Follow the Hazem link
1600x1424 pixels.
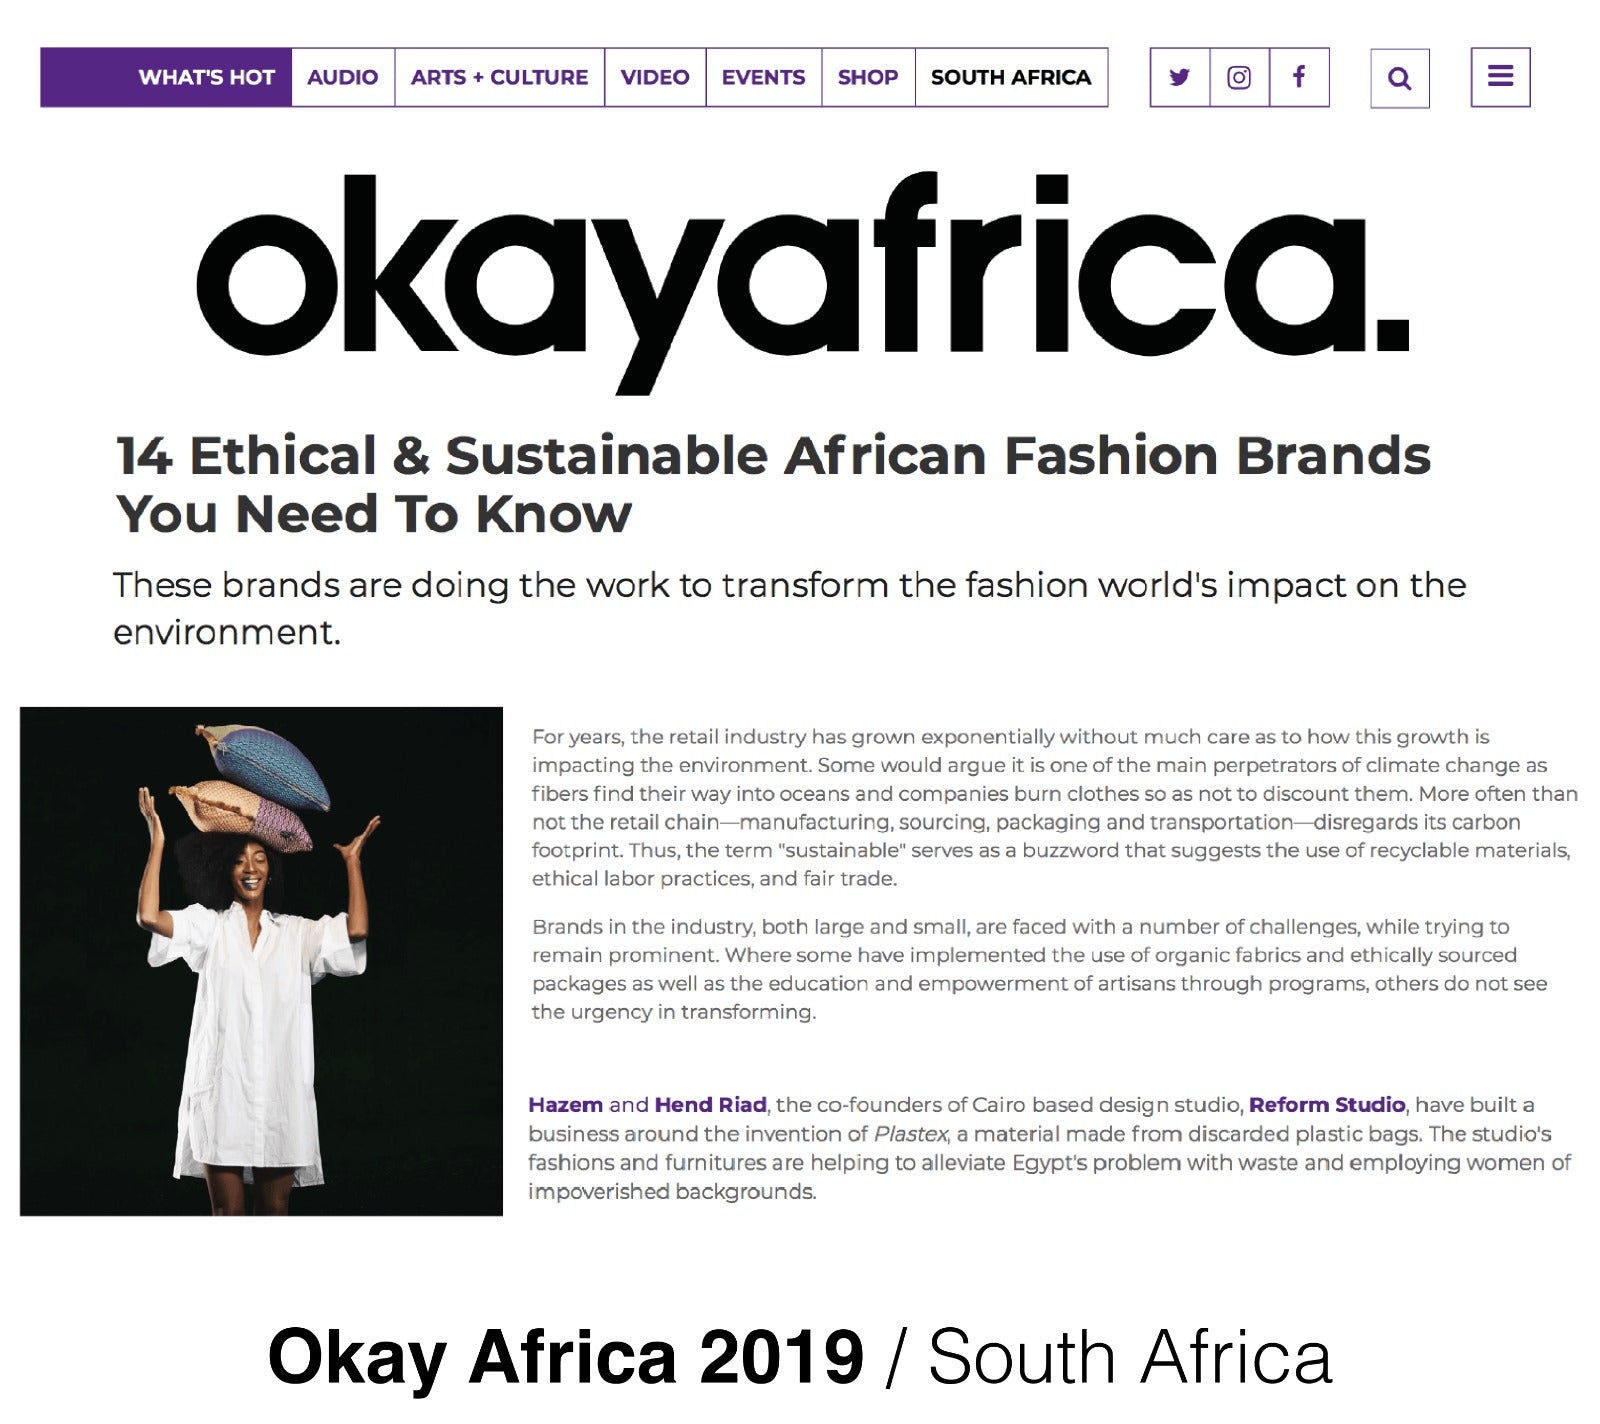click(565, 1105)
